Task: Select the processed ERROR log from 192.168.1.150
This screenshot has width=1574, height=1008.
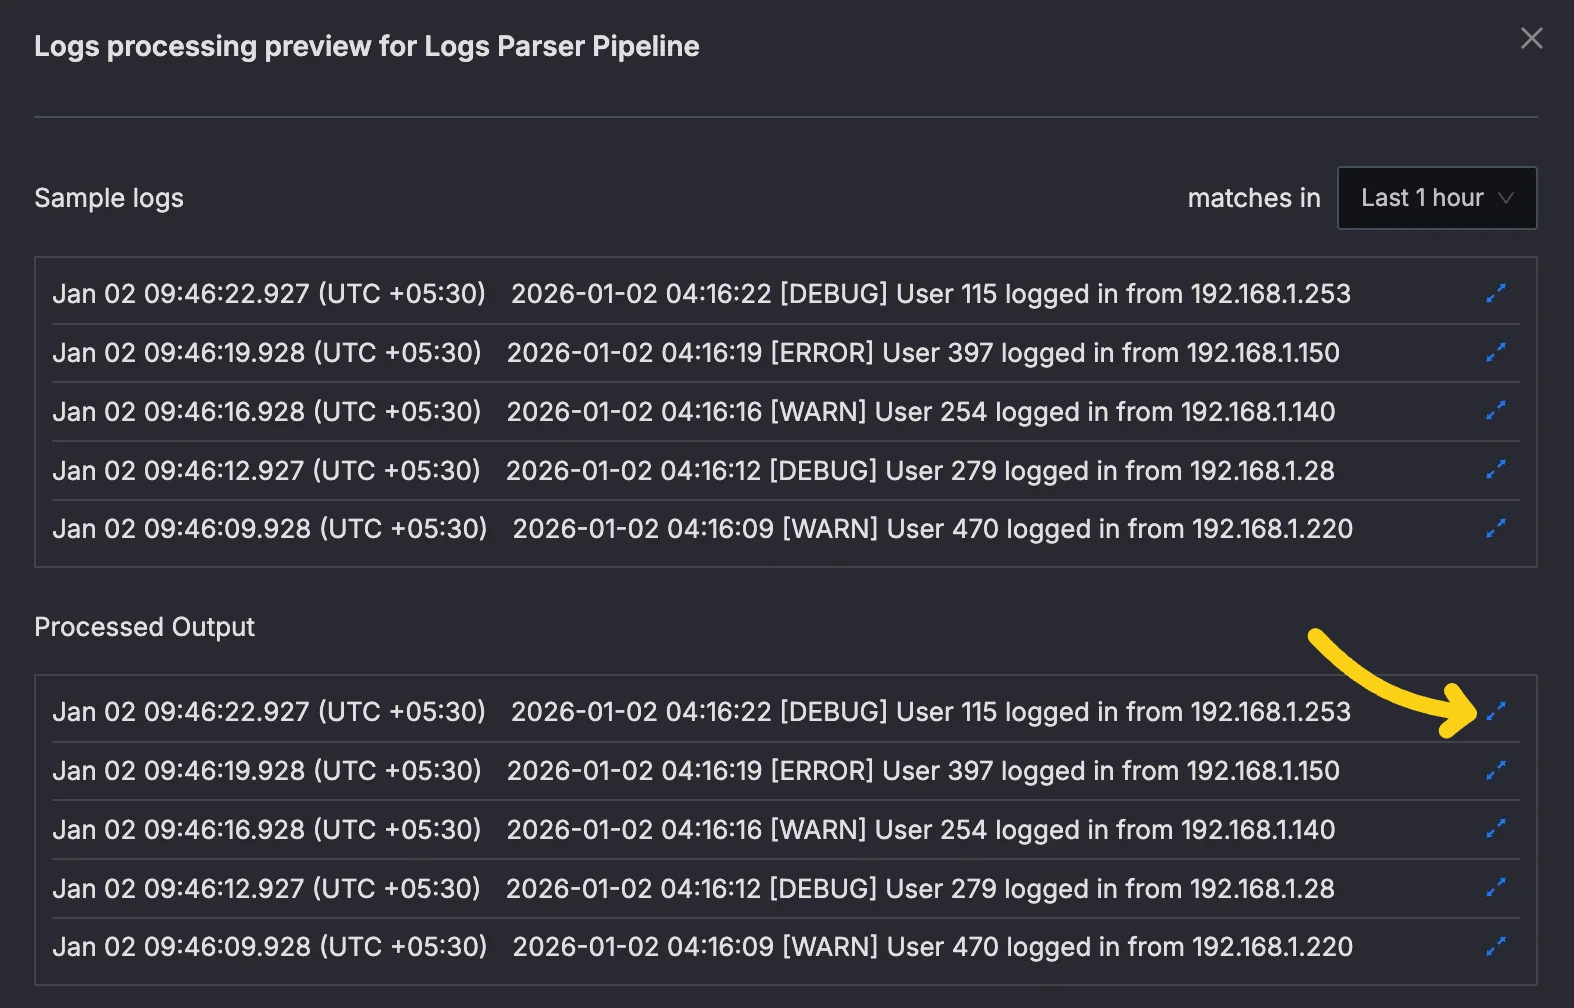Action: click(x=922, y=771)
